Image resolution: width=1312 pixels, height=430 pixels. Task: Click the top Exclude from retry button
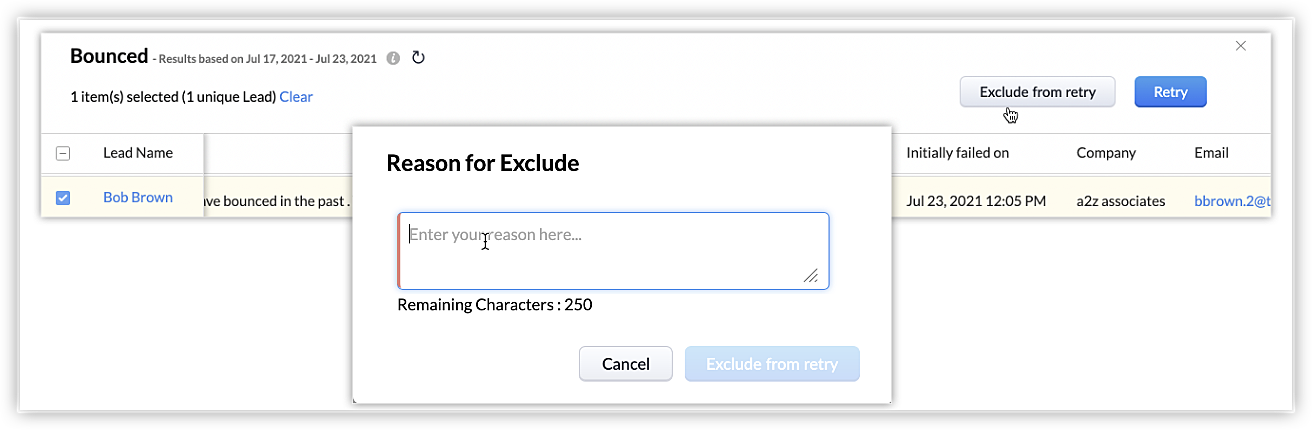(x=1037, y=92)
